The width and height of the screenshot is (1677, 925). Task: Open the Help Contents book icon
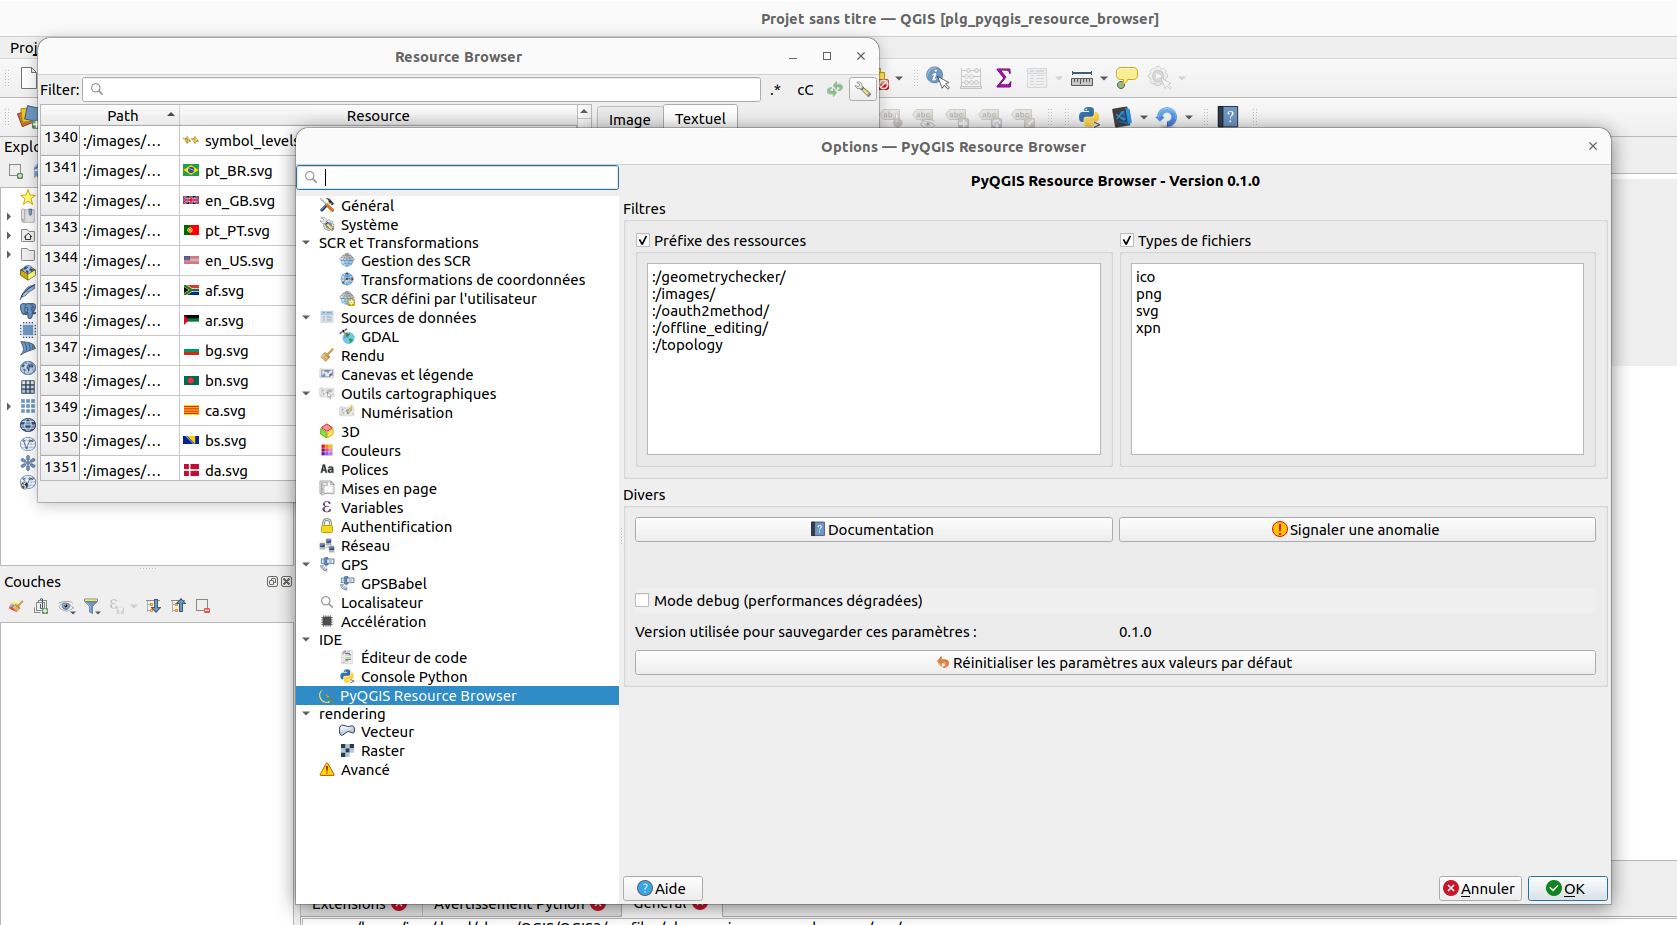(1229, 117)
